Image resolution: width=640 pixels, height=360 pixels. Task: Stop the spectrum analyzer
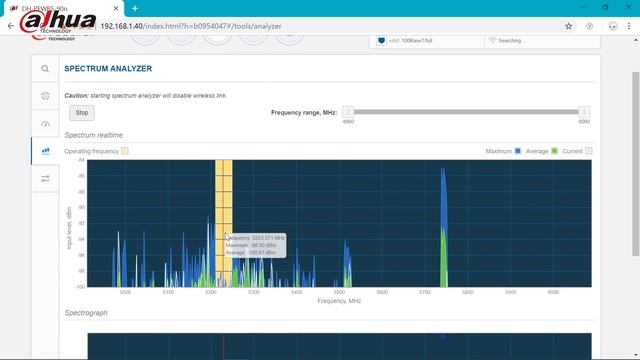pos(82,113)
